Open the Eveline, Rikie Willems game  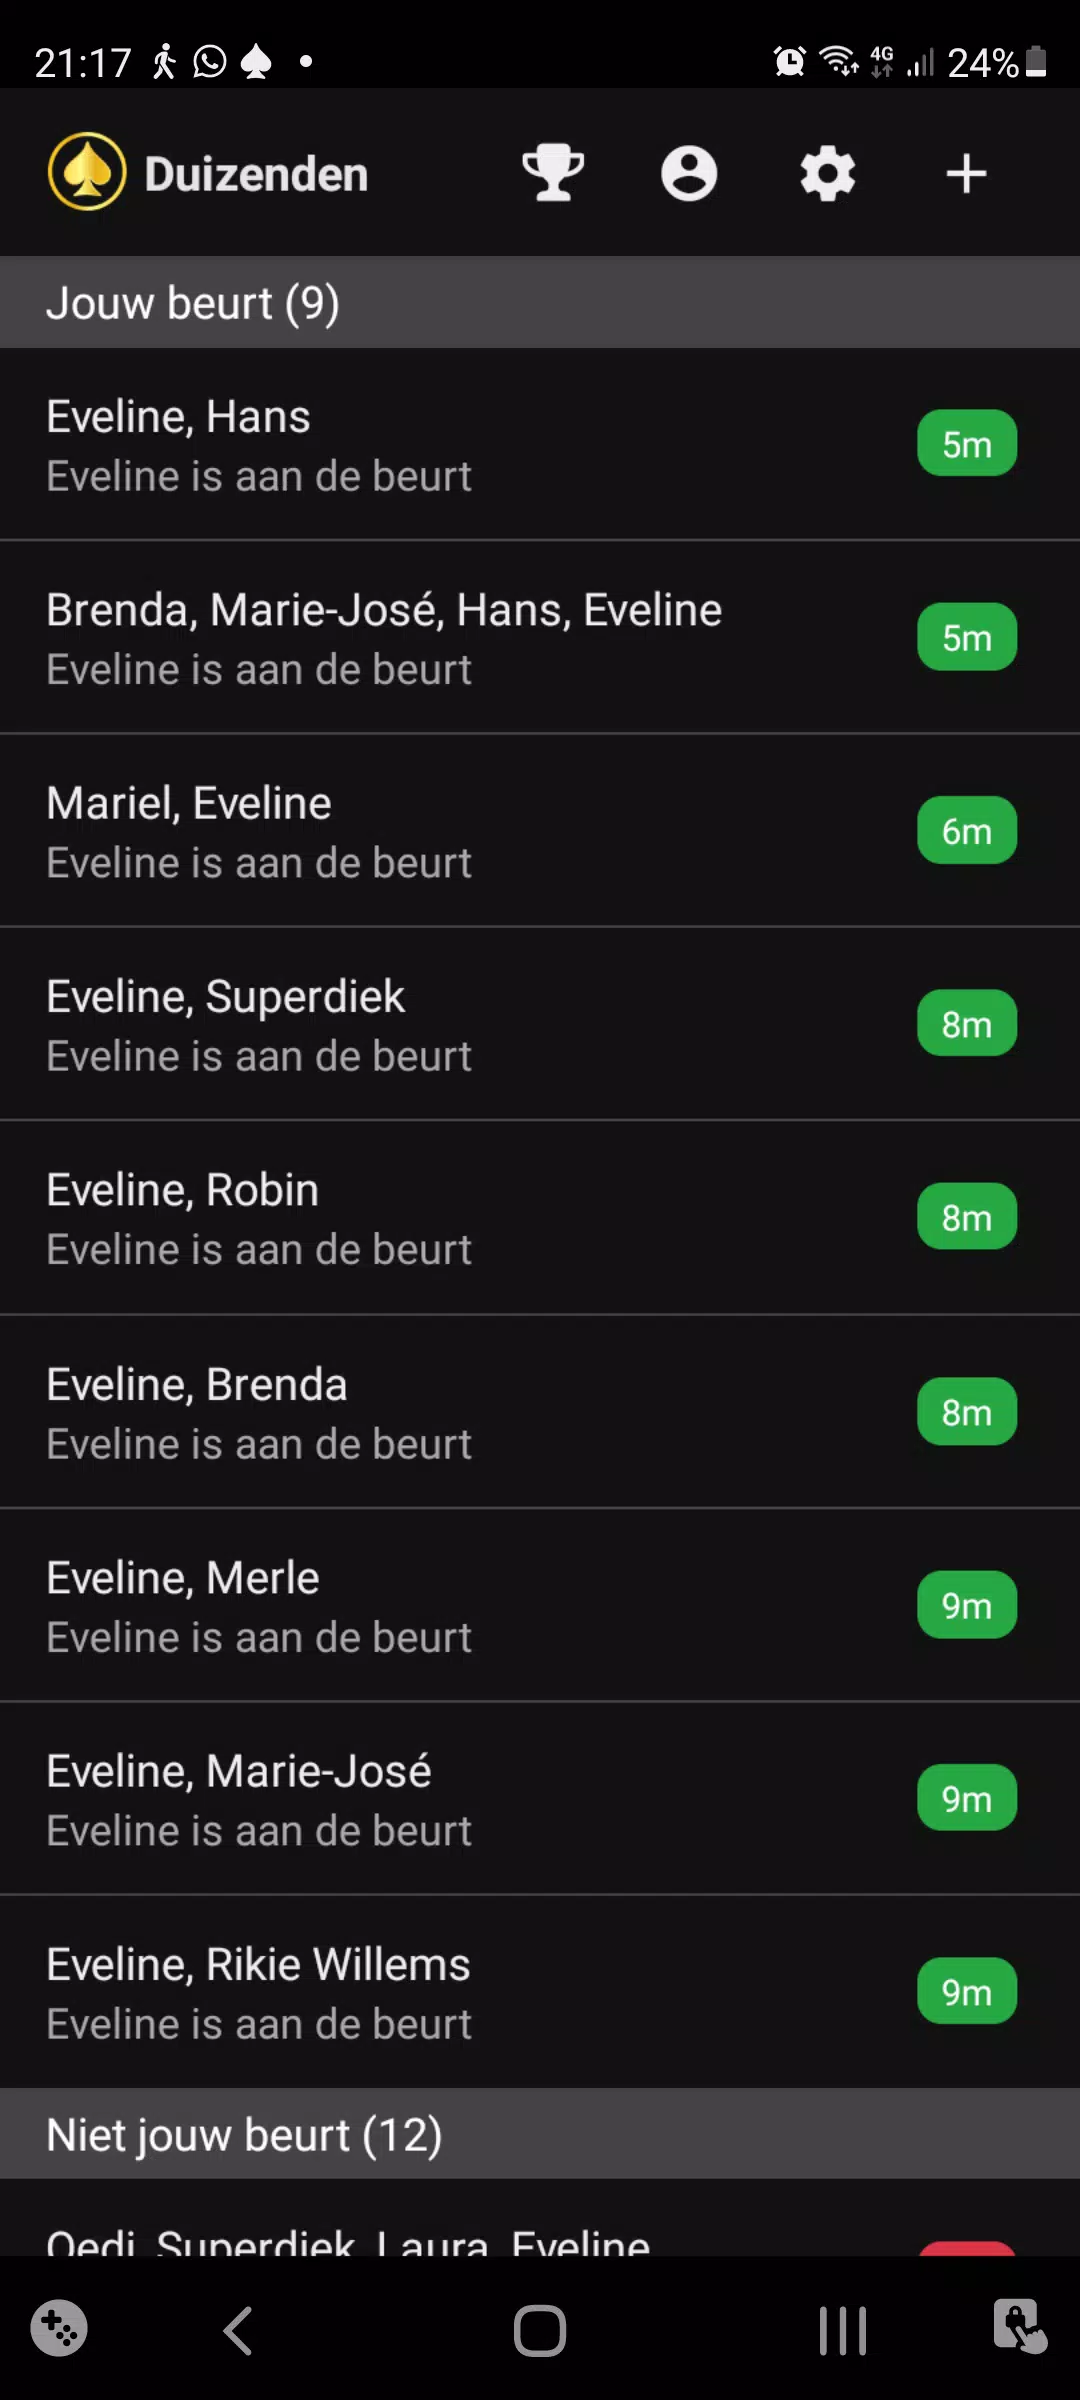pos(450,1992)
